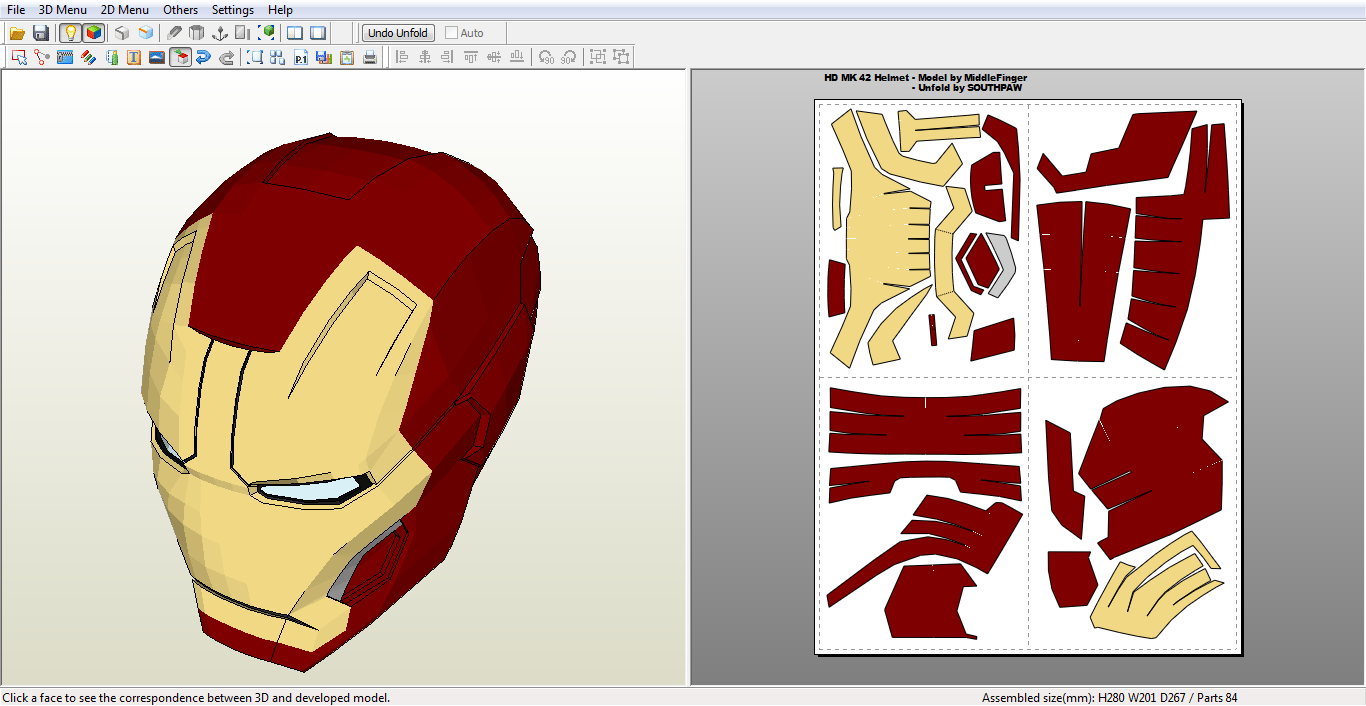Click the P.1 page number icon
The image size is (1366, 706).
point(301,57)
